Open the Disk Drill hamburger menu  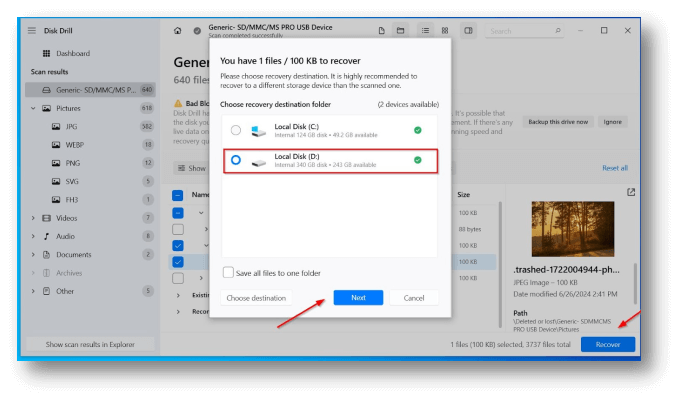(x=32, y=30)
